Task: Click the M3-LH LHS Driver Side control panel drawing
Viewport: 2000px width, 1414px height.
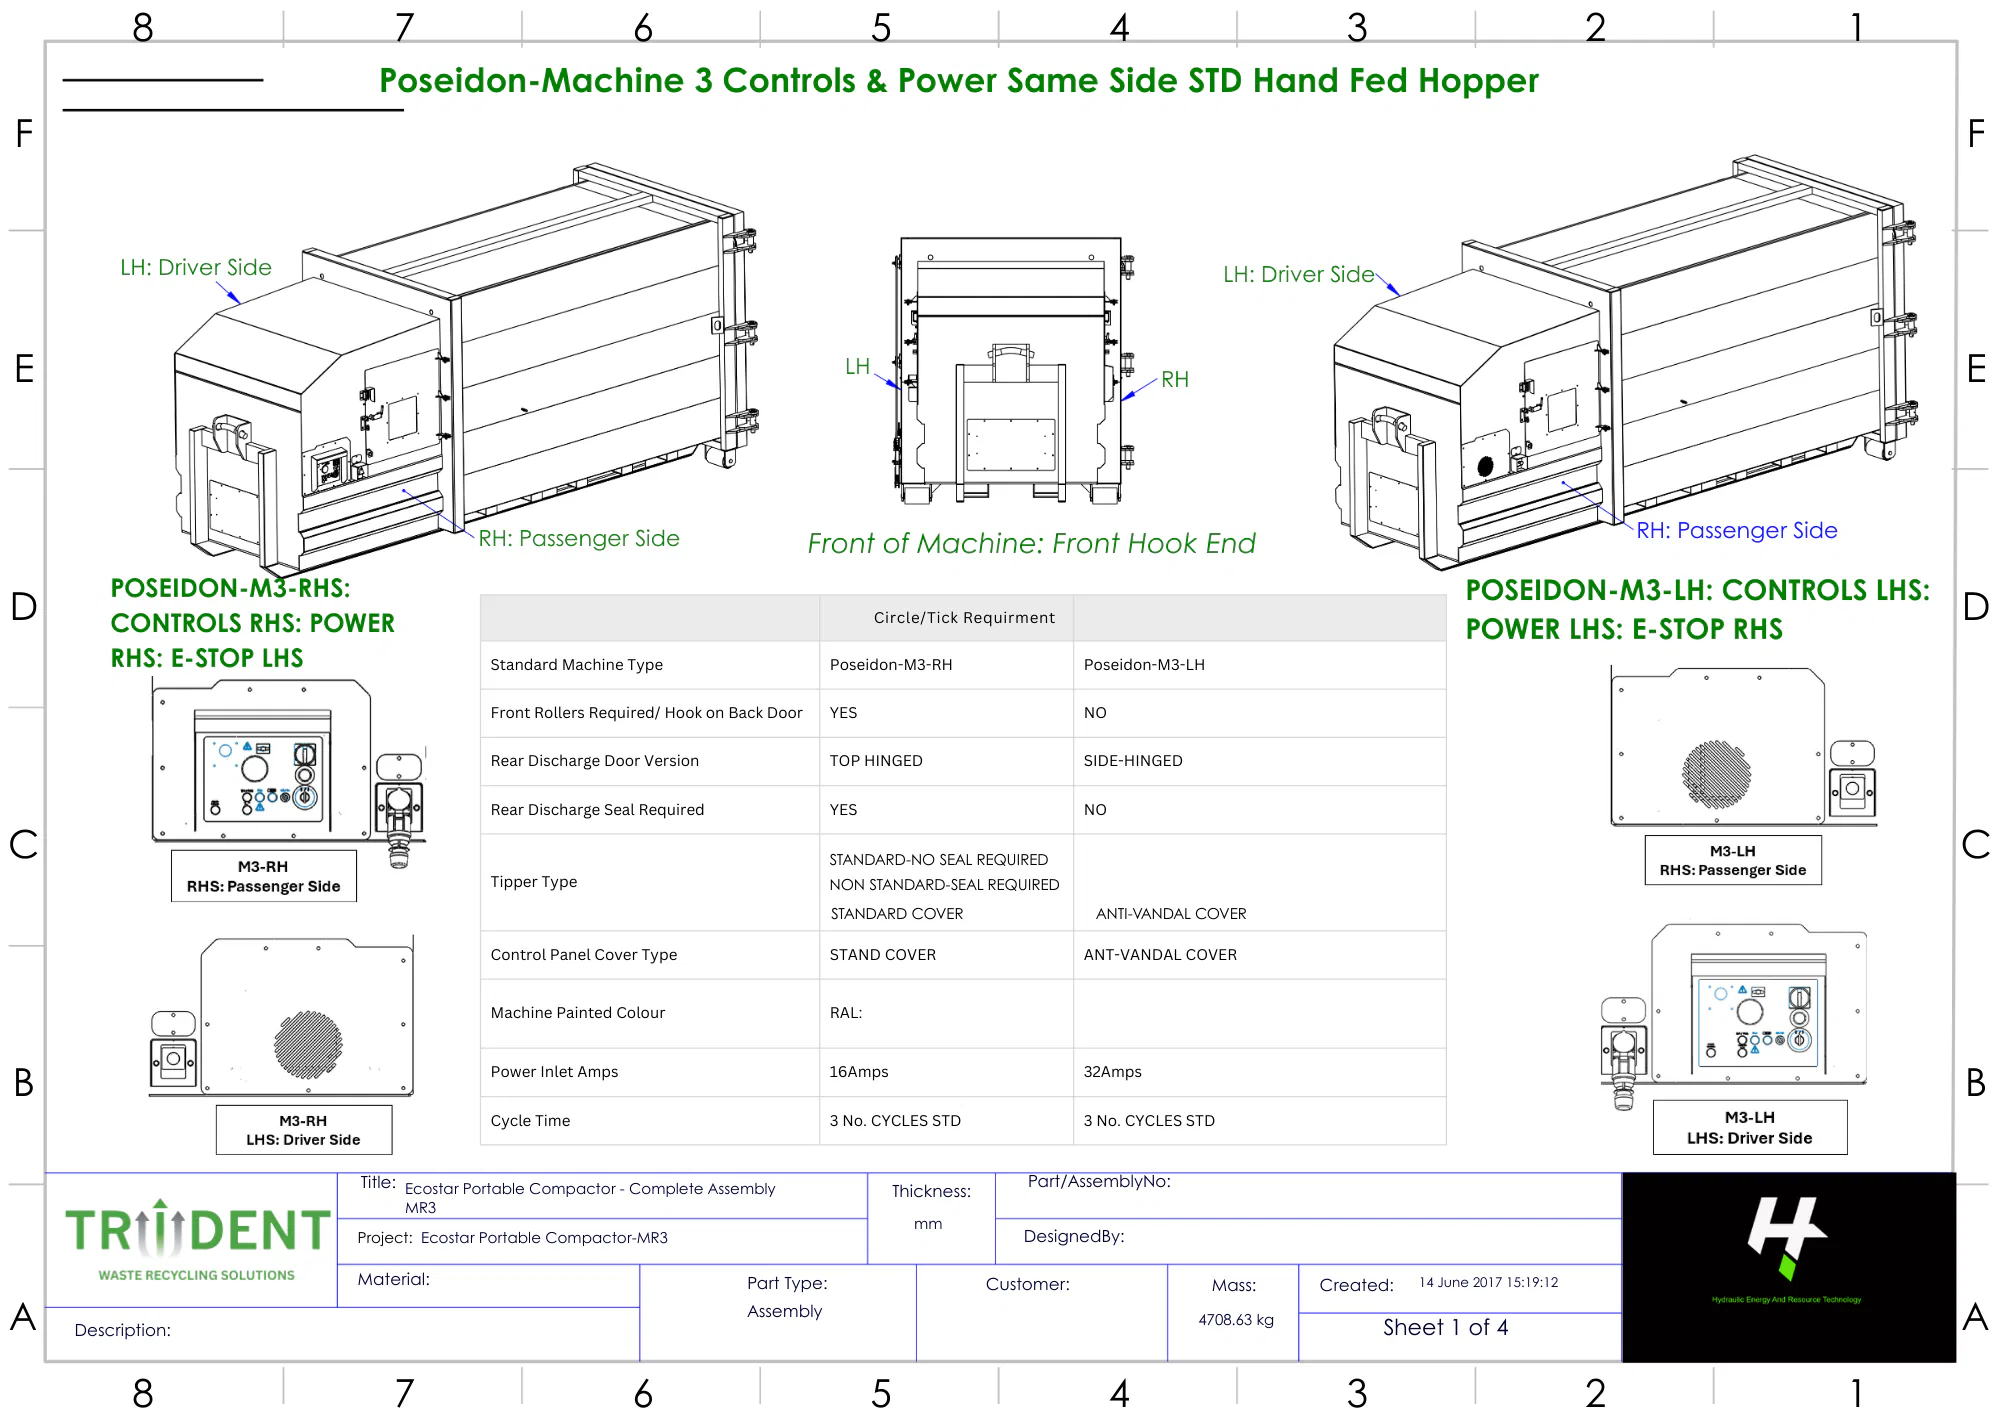Action: [1757, 1020]
